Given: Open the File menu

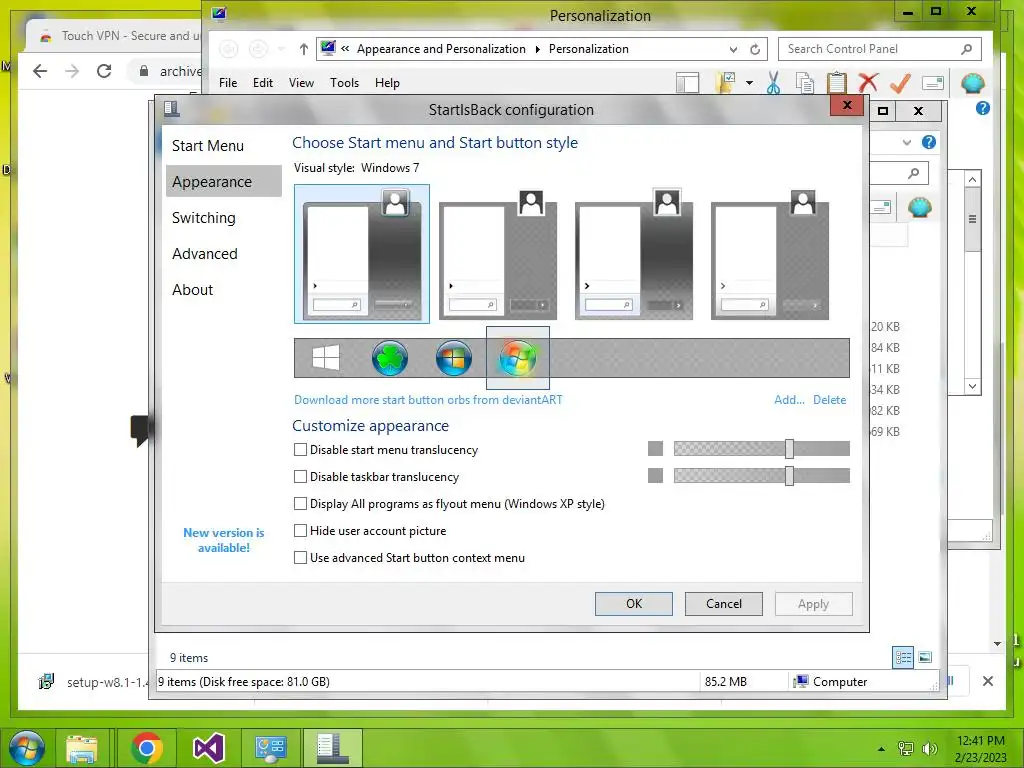Looking at the screenshot, I should [x=228, y=83].
